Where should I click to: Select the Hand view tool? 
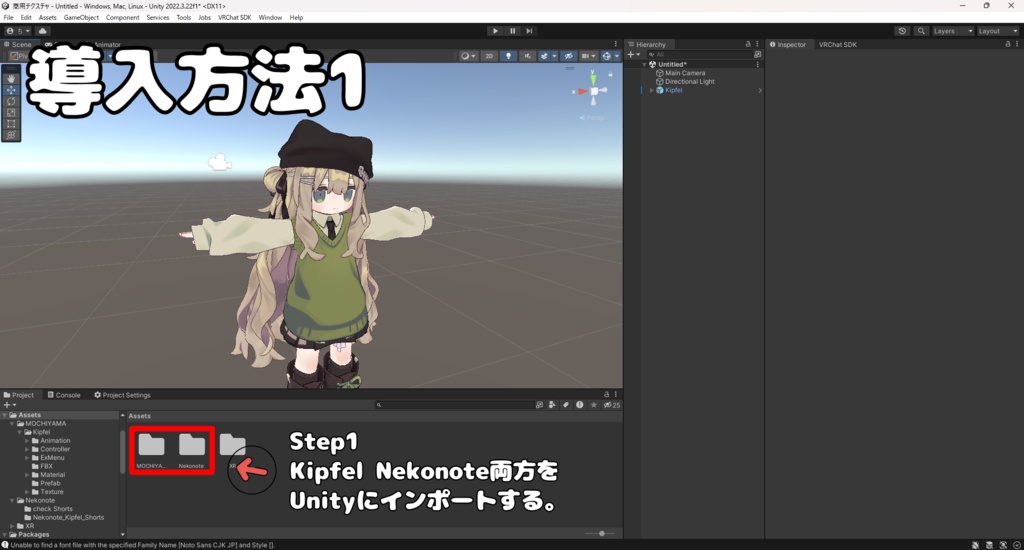pyautogui.click(x=11, y=78)
